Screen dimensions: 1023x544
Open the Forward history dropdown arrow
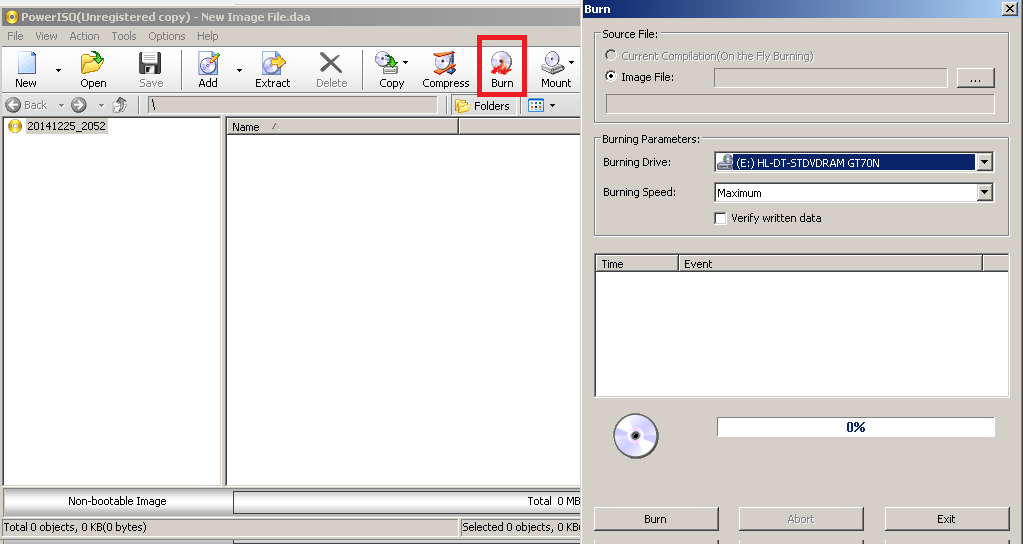click(100, 105)
